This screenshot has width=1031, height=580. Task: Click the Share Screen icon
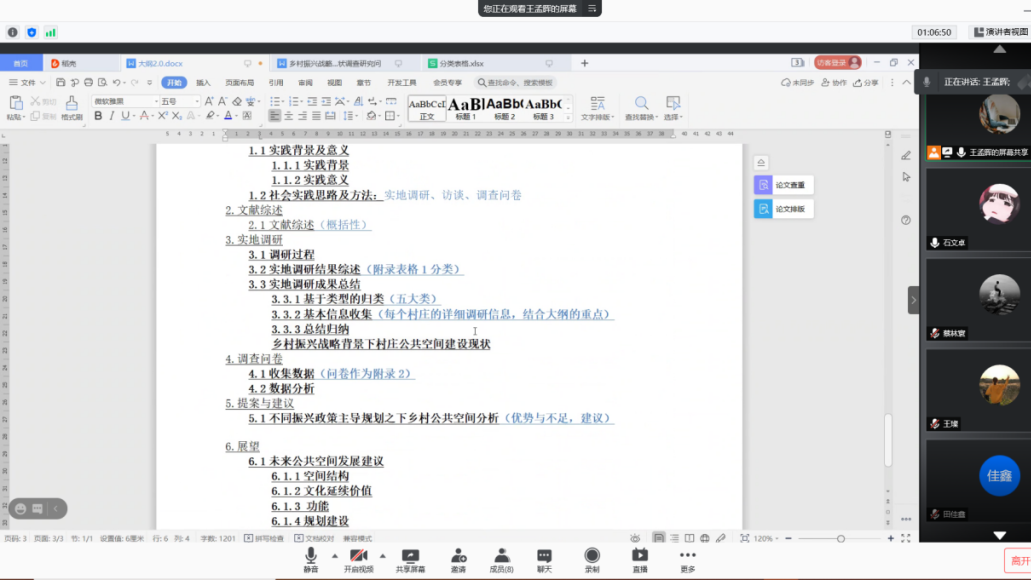pos(410,560)
